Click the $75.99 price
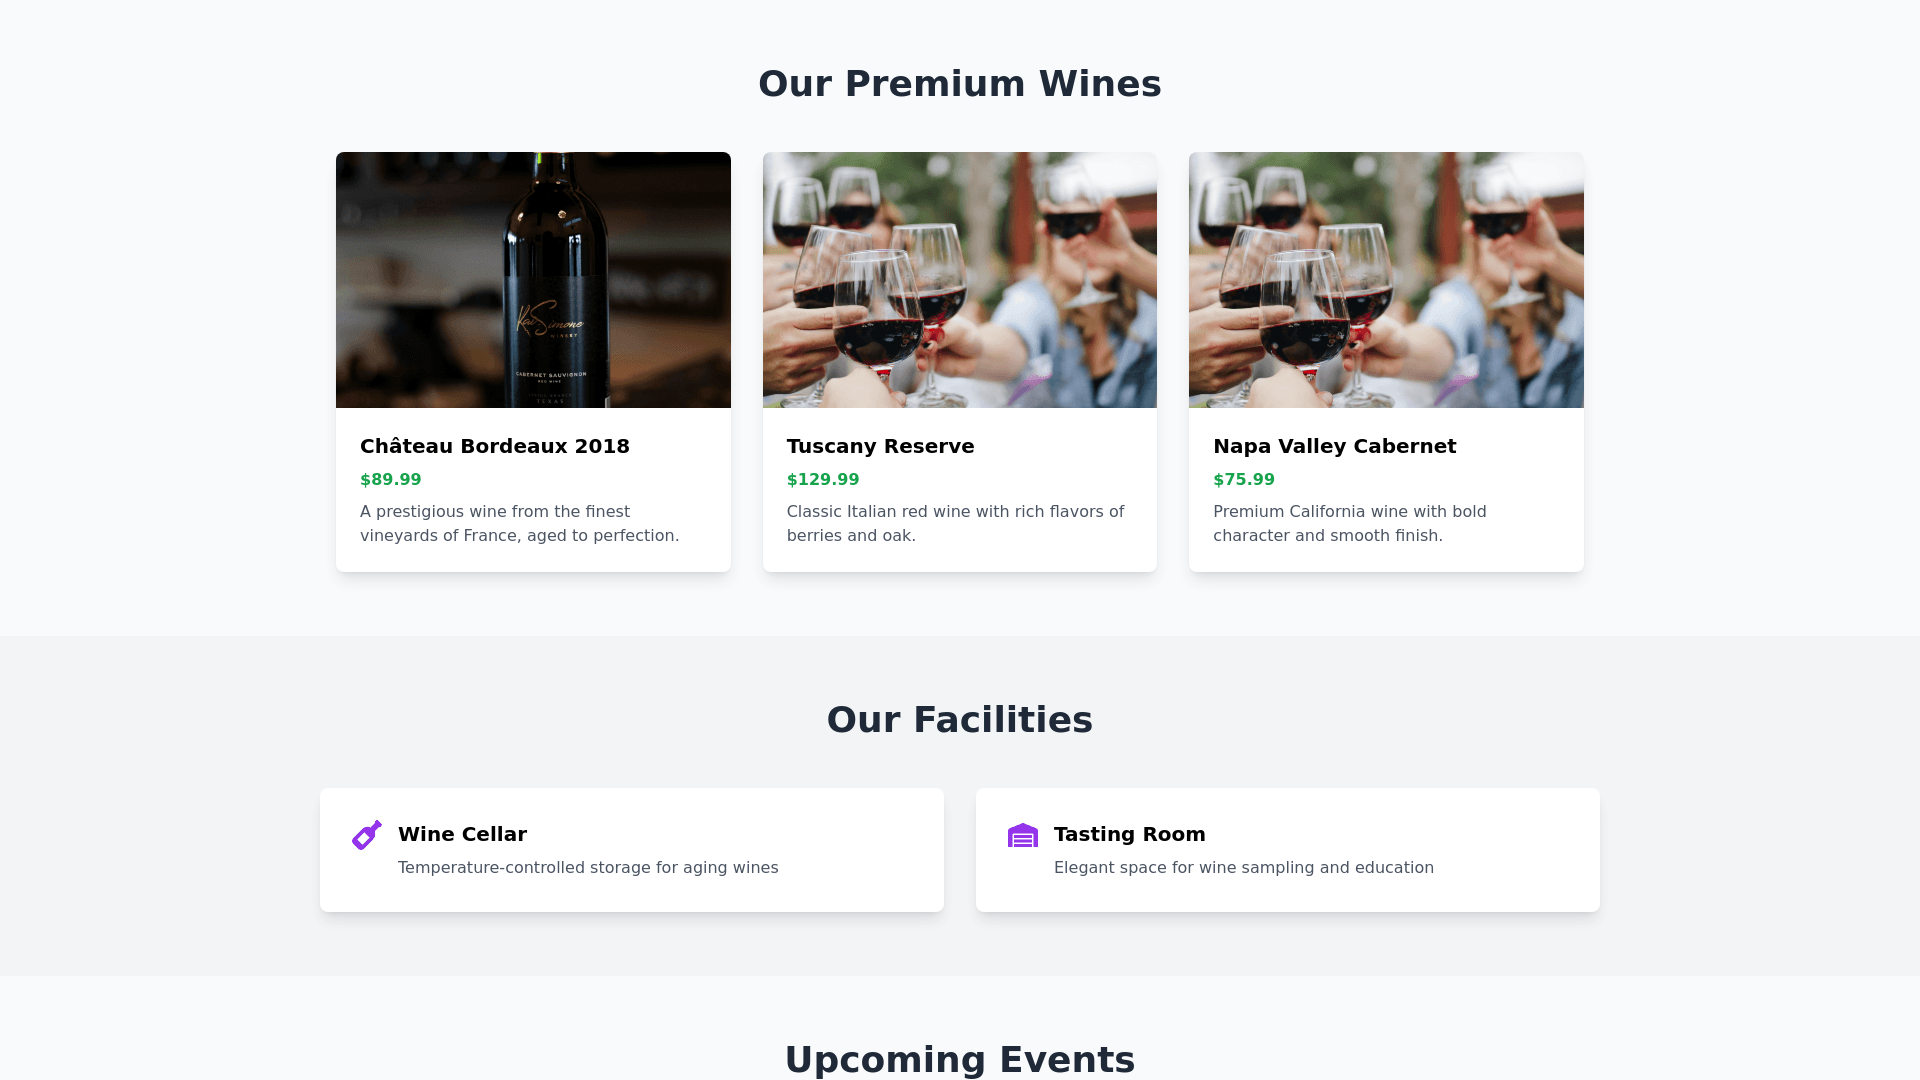1920x1080 pixels. pos(1244,480)
